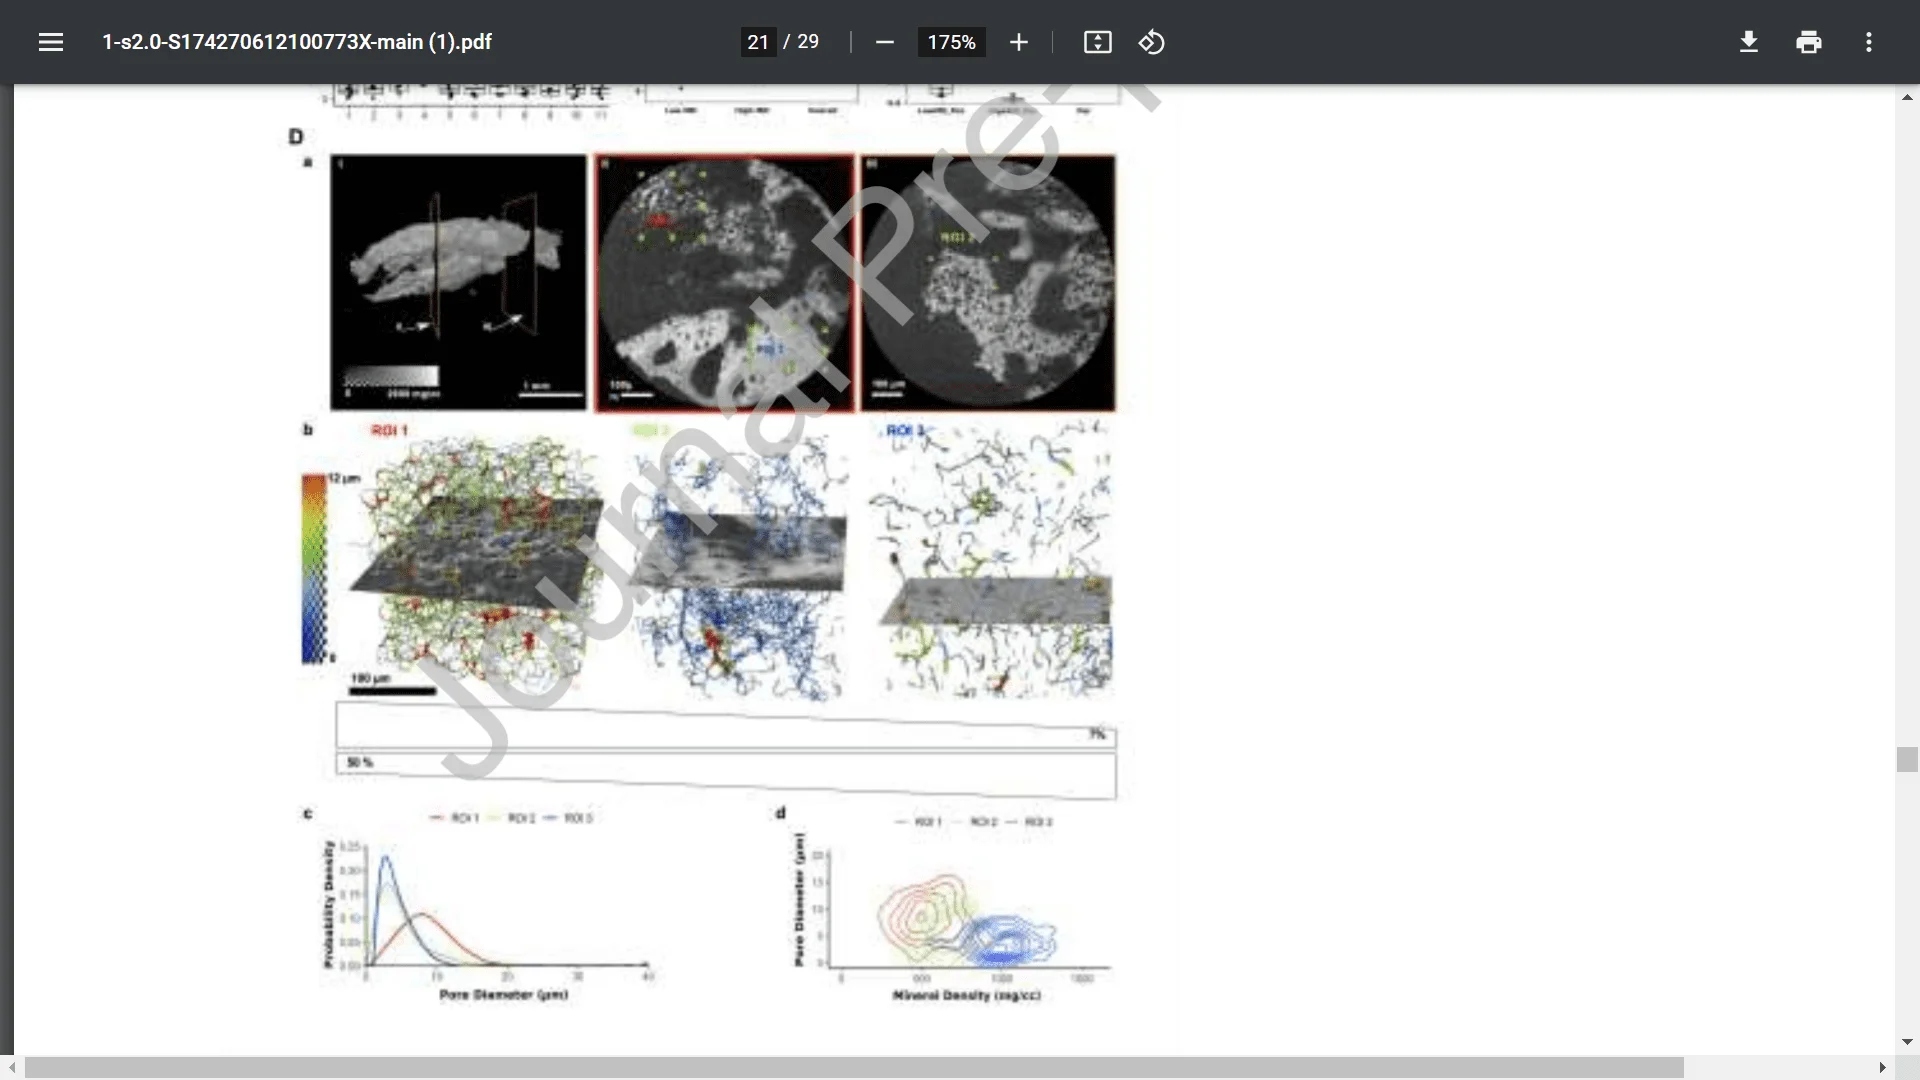The width and height of the screenshot is (1920, 1080).
Task: Open the more actions three-dot menu
Action: [x=1868, y=42]
